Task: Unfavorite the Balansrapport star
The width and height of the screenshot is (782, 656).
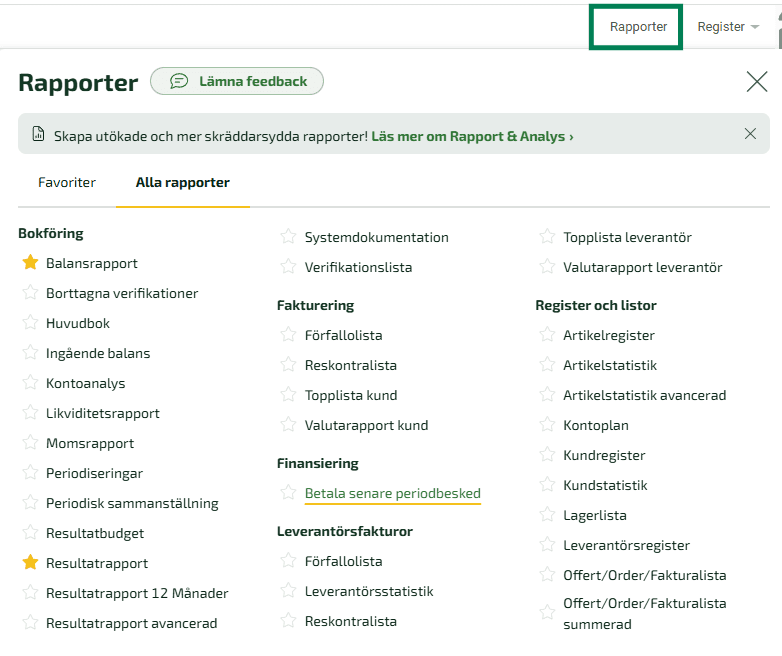Action: tap(30, 262)
